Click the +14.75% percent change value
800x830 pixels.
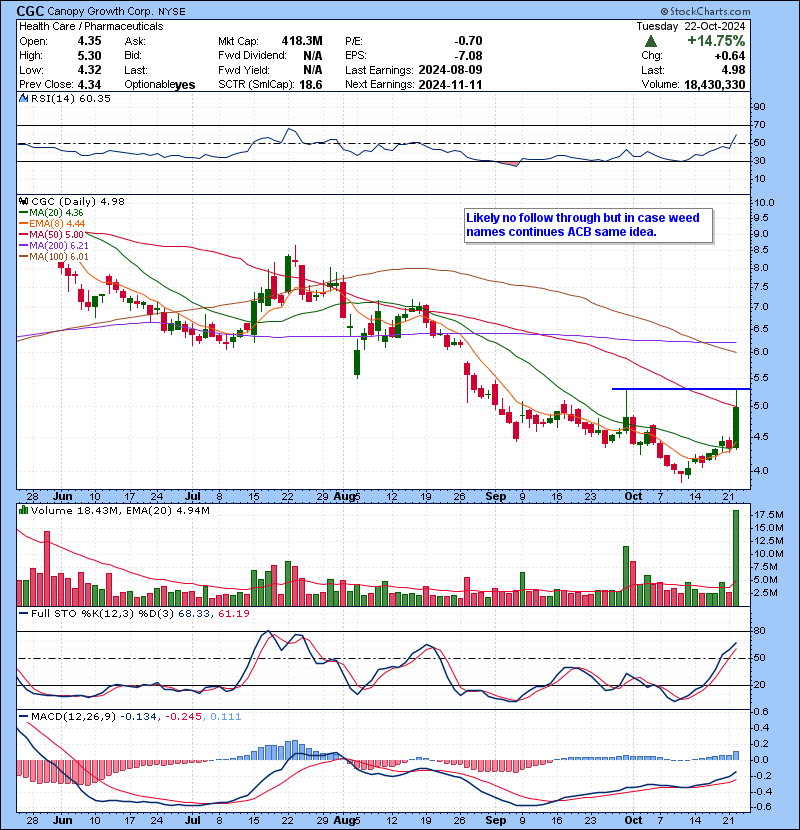click(716, 41)
